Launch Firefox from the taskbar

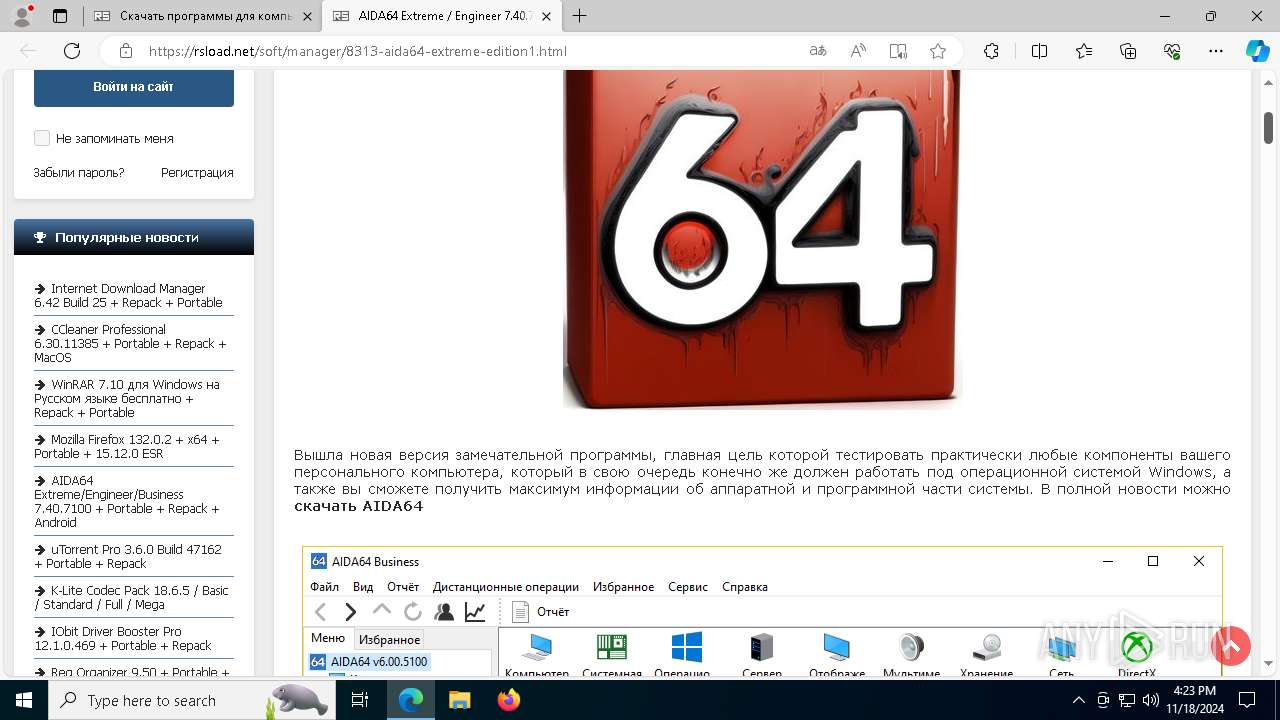[508, 700]
